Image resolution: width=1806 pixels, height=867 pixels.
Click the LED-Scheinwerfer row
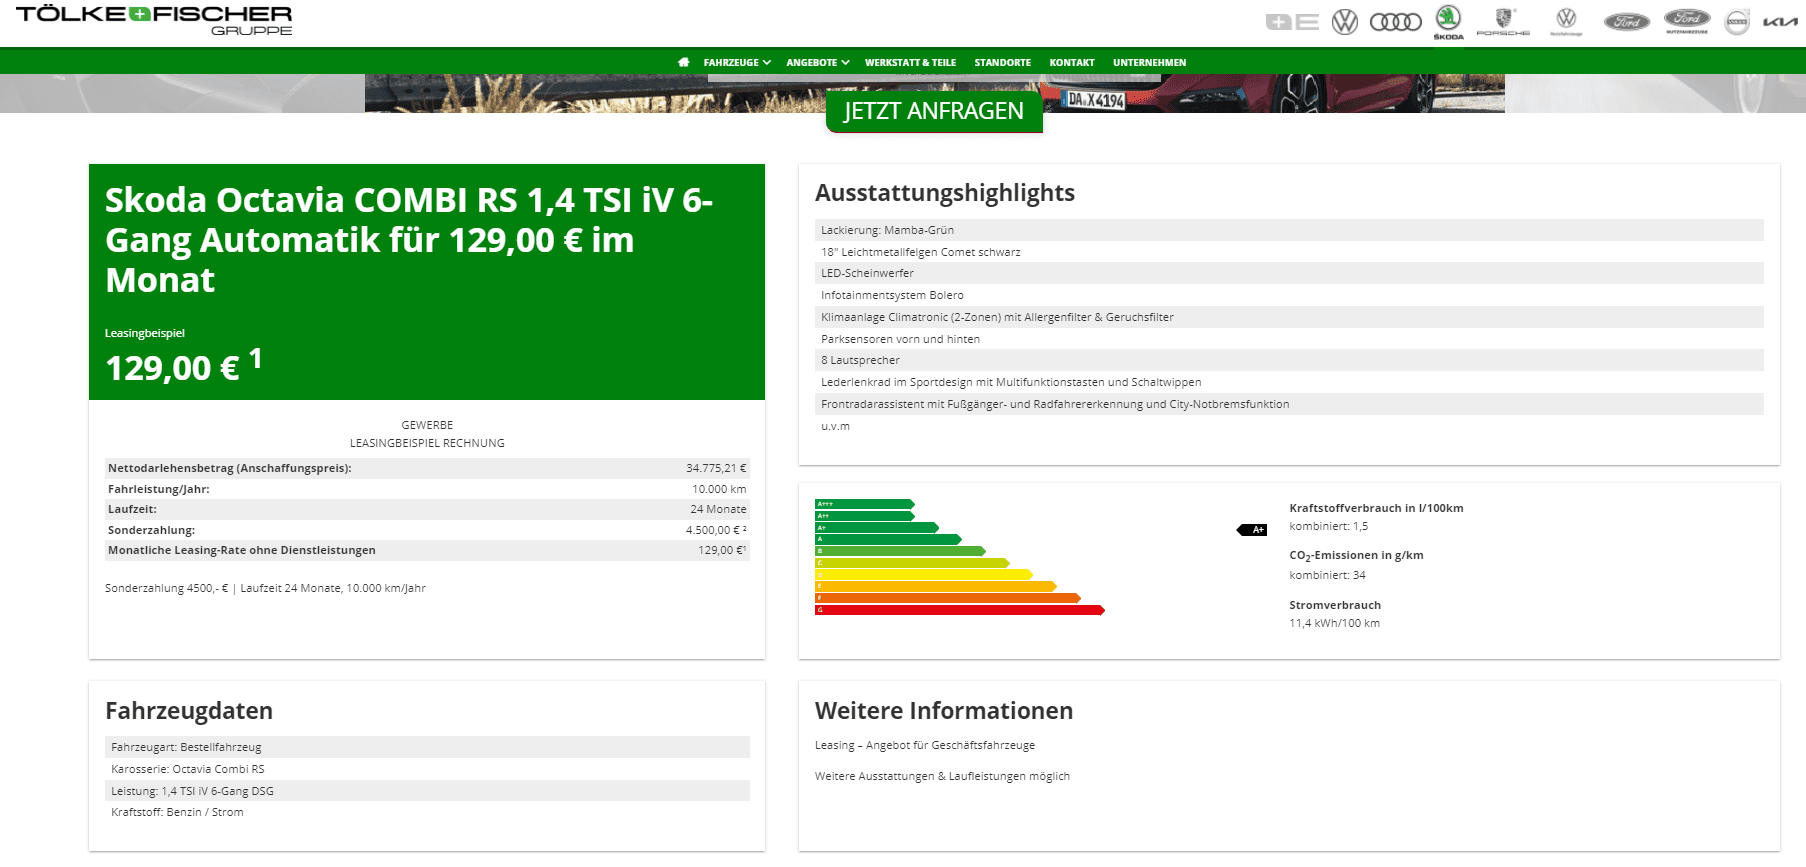(x=1289, y=273)
